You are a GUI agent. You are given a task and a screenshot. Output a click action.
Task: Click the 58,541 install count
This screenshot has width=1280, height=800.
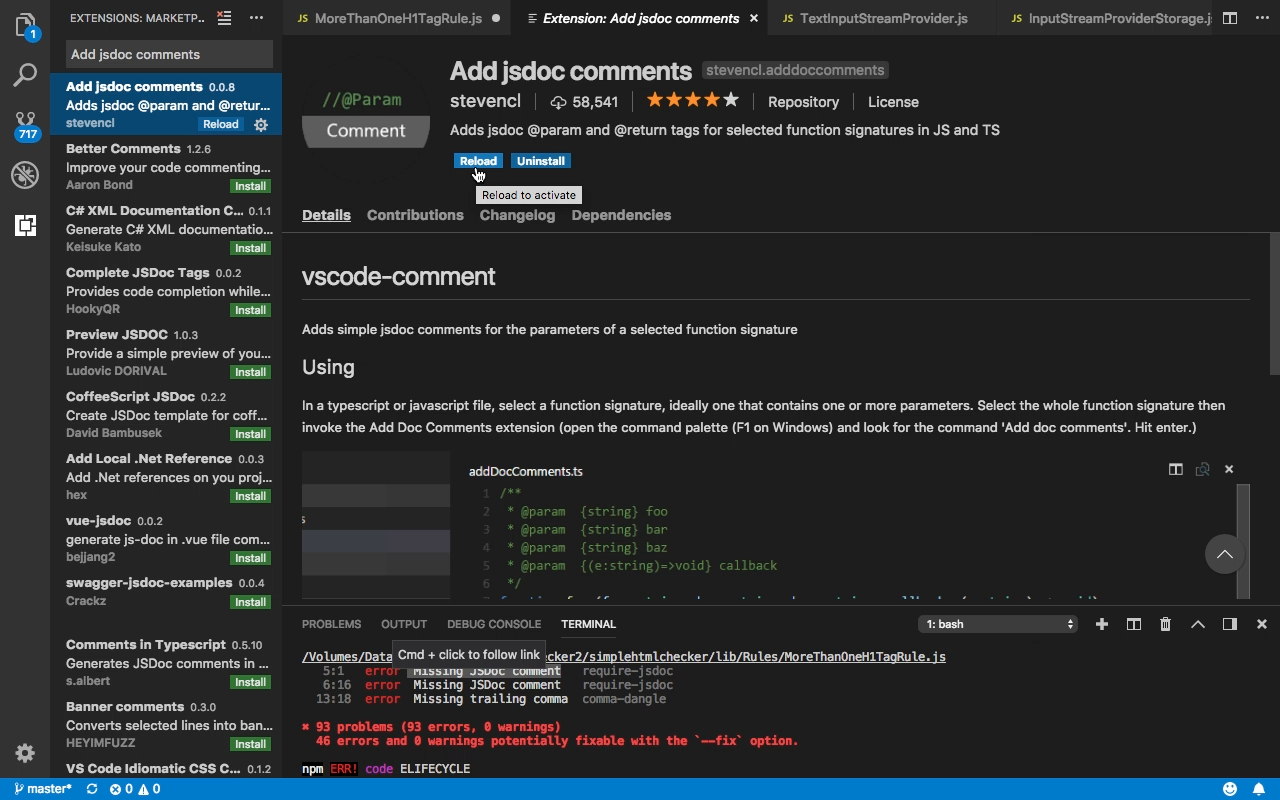pyautogui.click(x=584, y=102)
